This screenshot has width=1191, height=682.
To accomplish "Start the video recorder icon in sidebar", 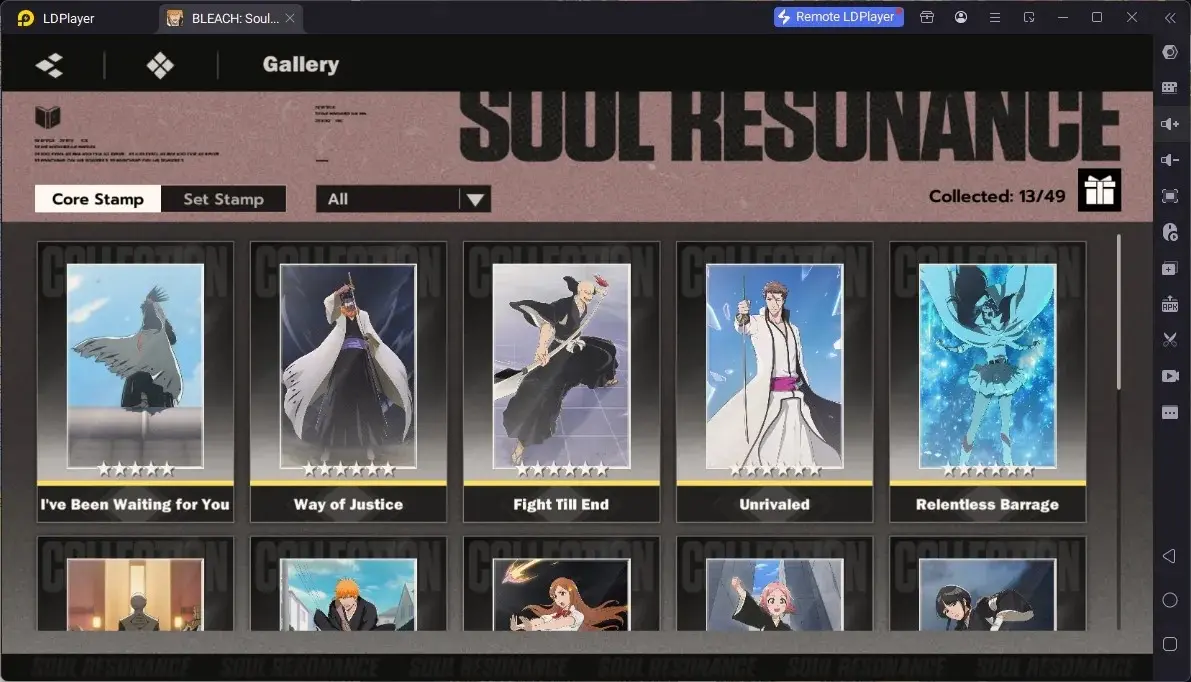I will 1170,376.
